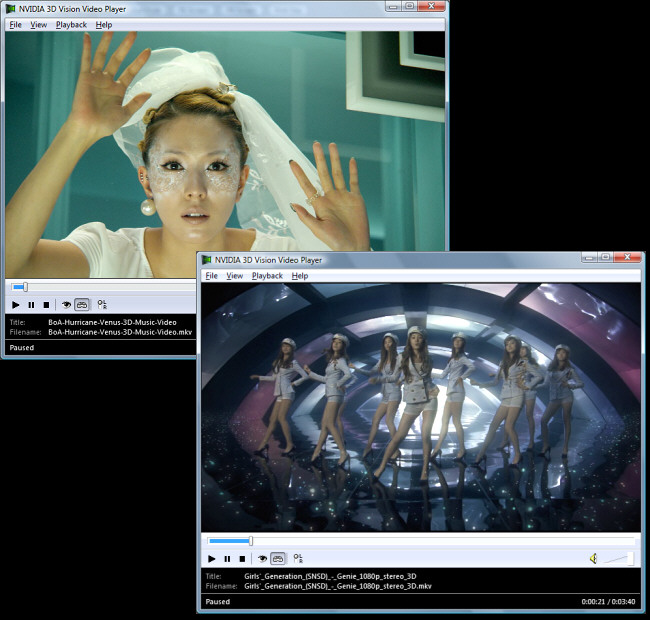Click the Genie_1080p_stereo_3D.mkv filename text
This screenshot has height=620, width=650.
(x=338, y=586)
